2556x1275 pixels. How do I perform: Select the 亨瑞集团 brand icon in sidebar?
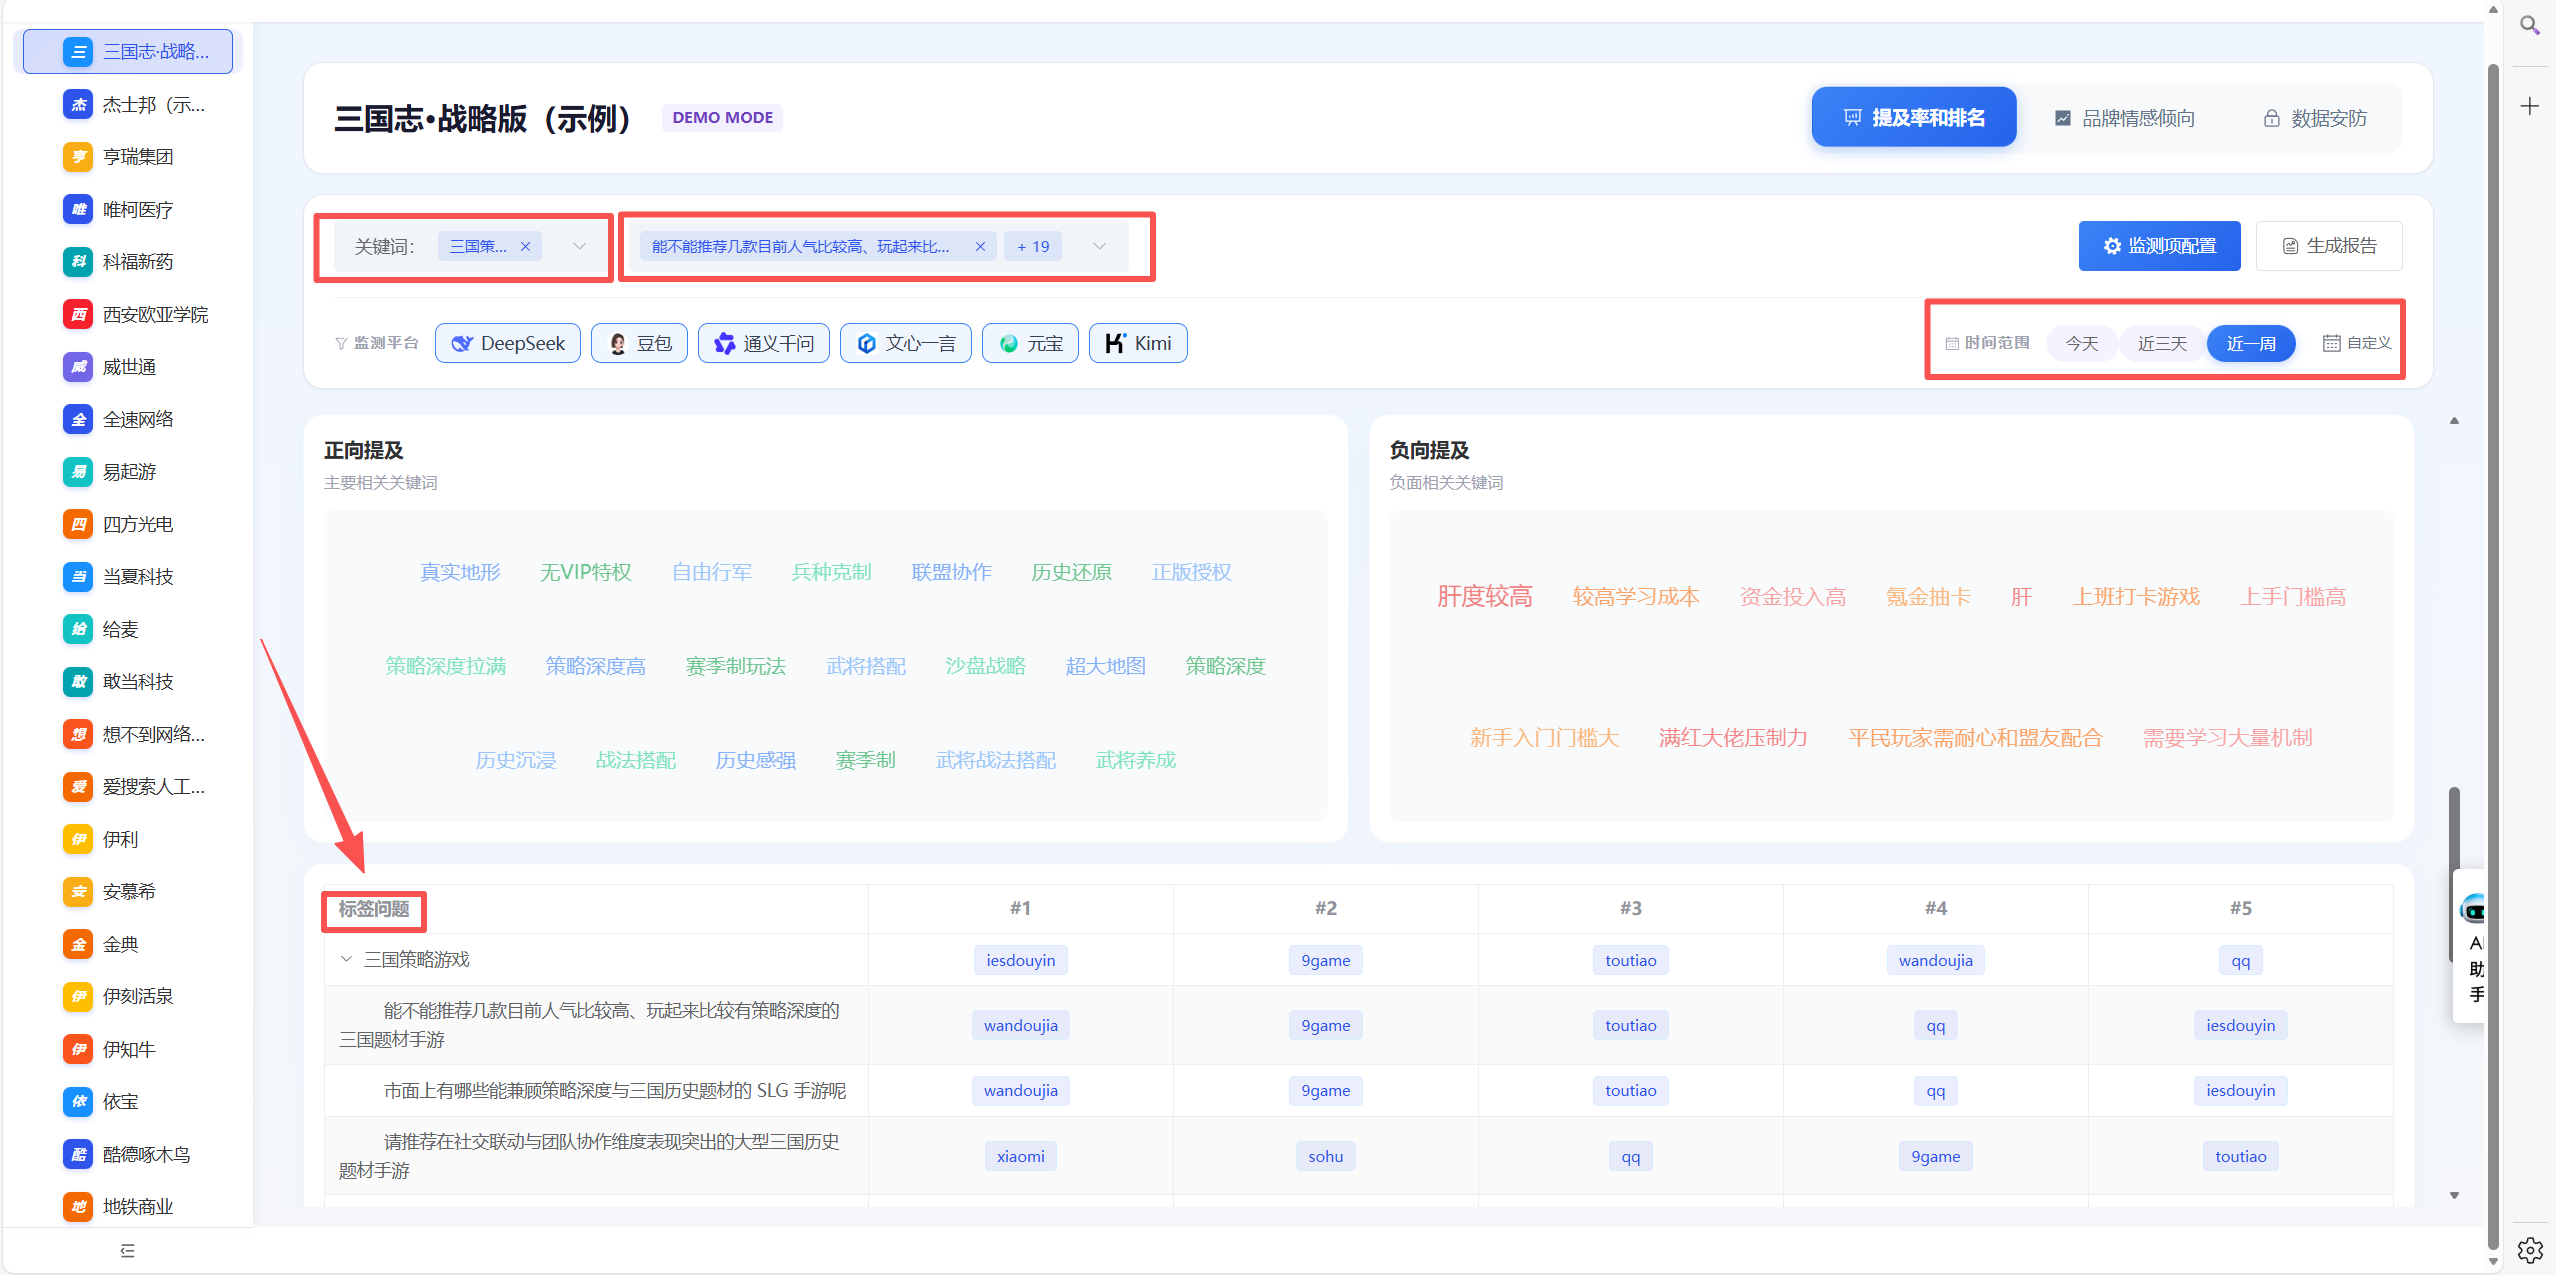coord(78,157)
